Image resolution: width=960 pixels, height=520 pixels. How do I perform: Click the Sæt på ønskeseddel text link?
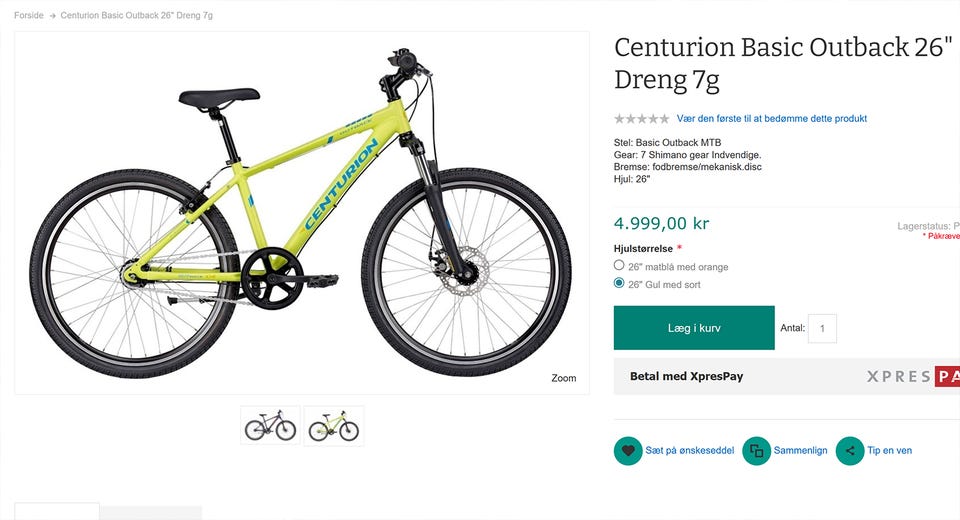point(690,451)
